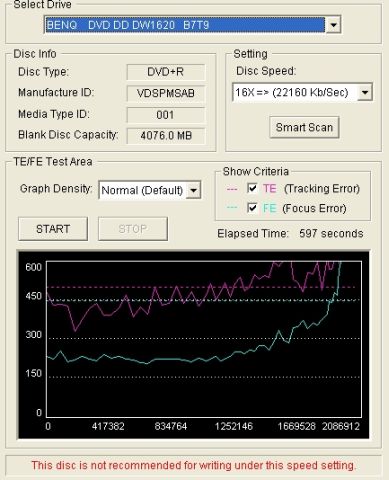This screenshot has height=480, width=389.
Task: Click the Blank Disc Capacity 4076.0 MB field
Action: [166, 136]
